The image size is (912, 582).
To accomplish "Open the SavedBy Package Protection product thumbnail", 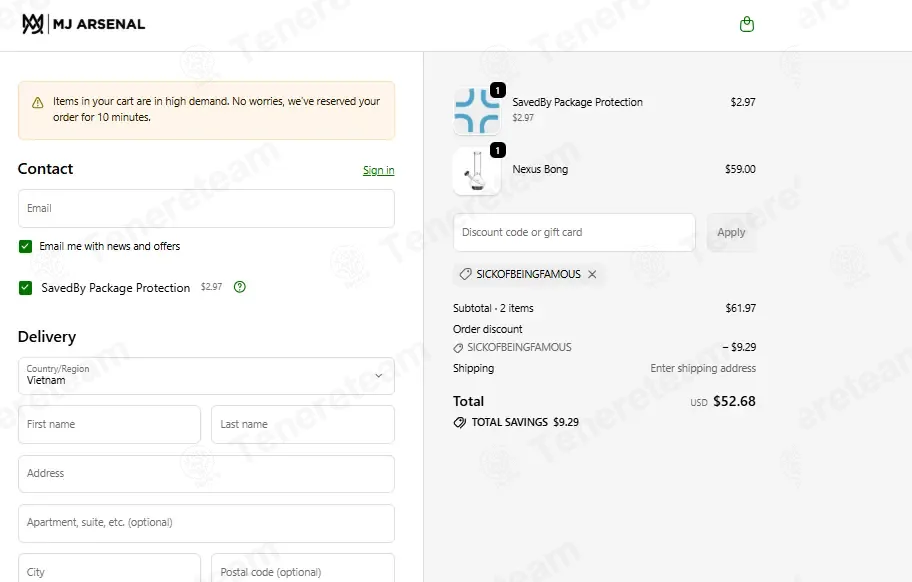I will (477, 110).
